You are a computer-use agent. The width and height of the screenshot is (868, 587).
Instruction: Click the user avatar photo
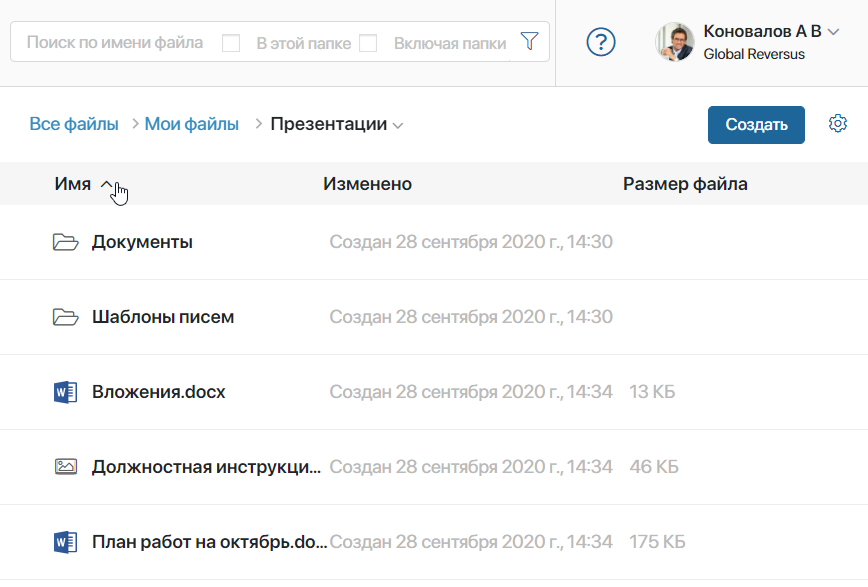674,42
